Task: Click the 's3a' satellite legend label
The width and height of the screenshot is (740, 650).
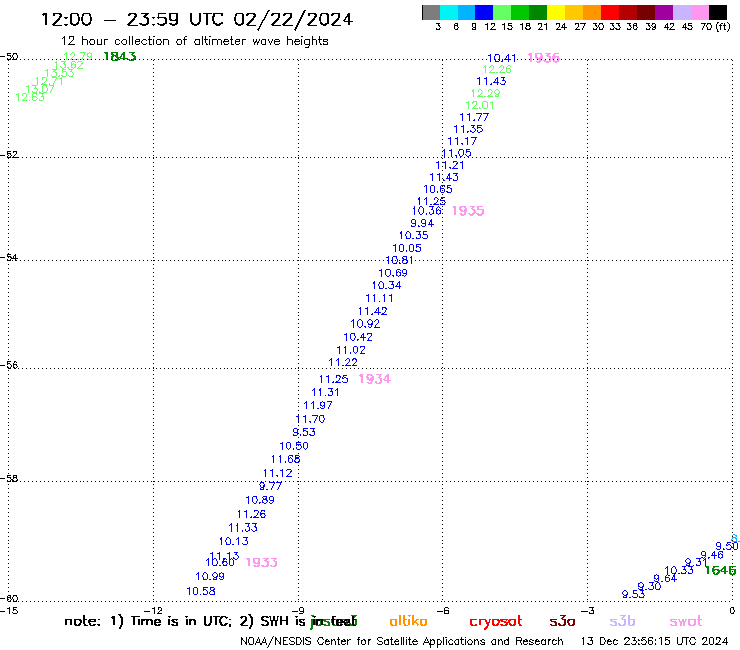Action: coord(562,621)
